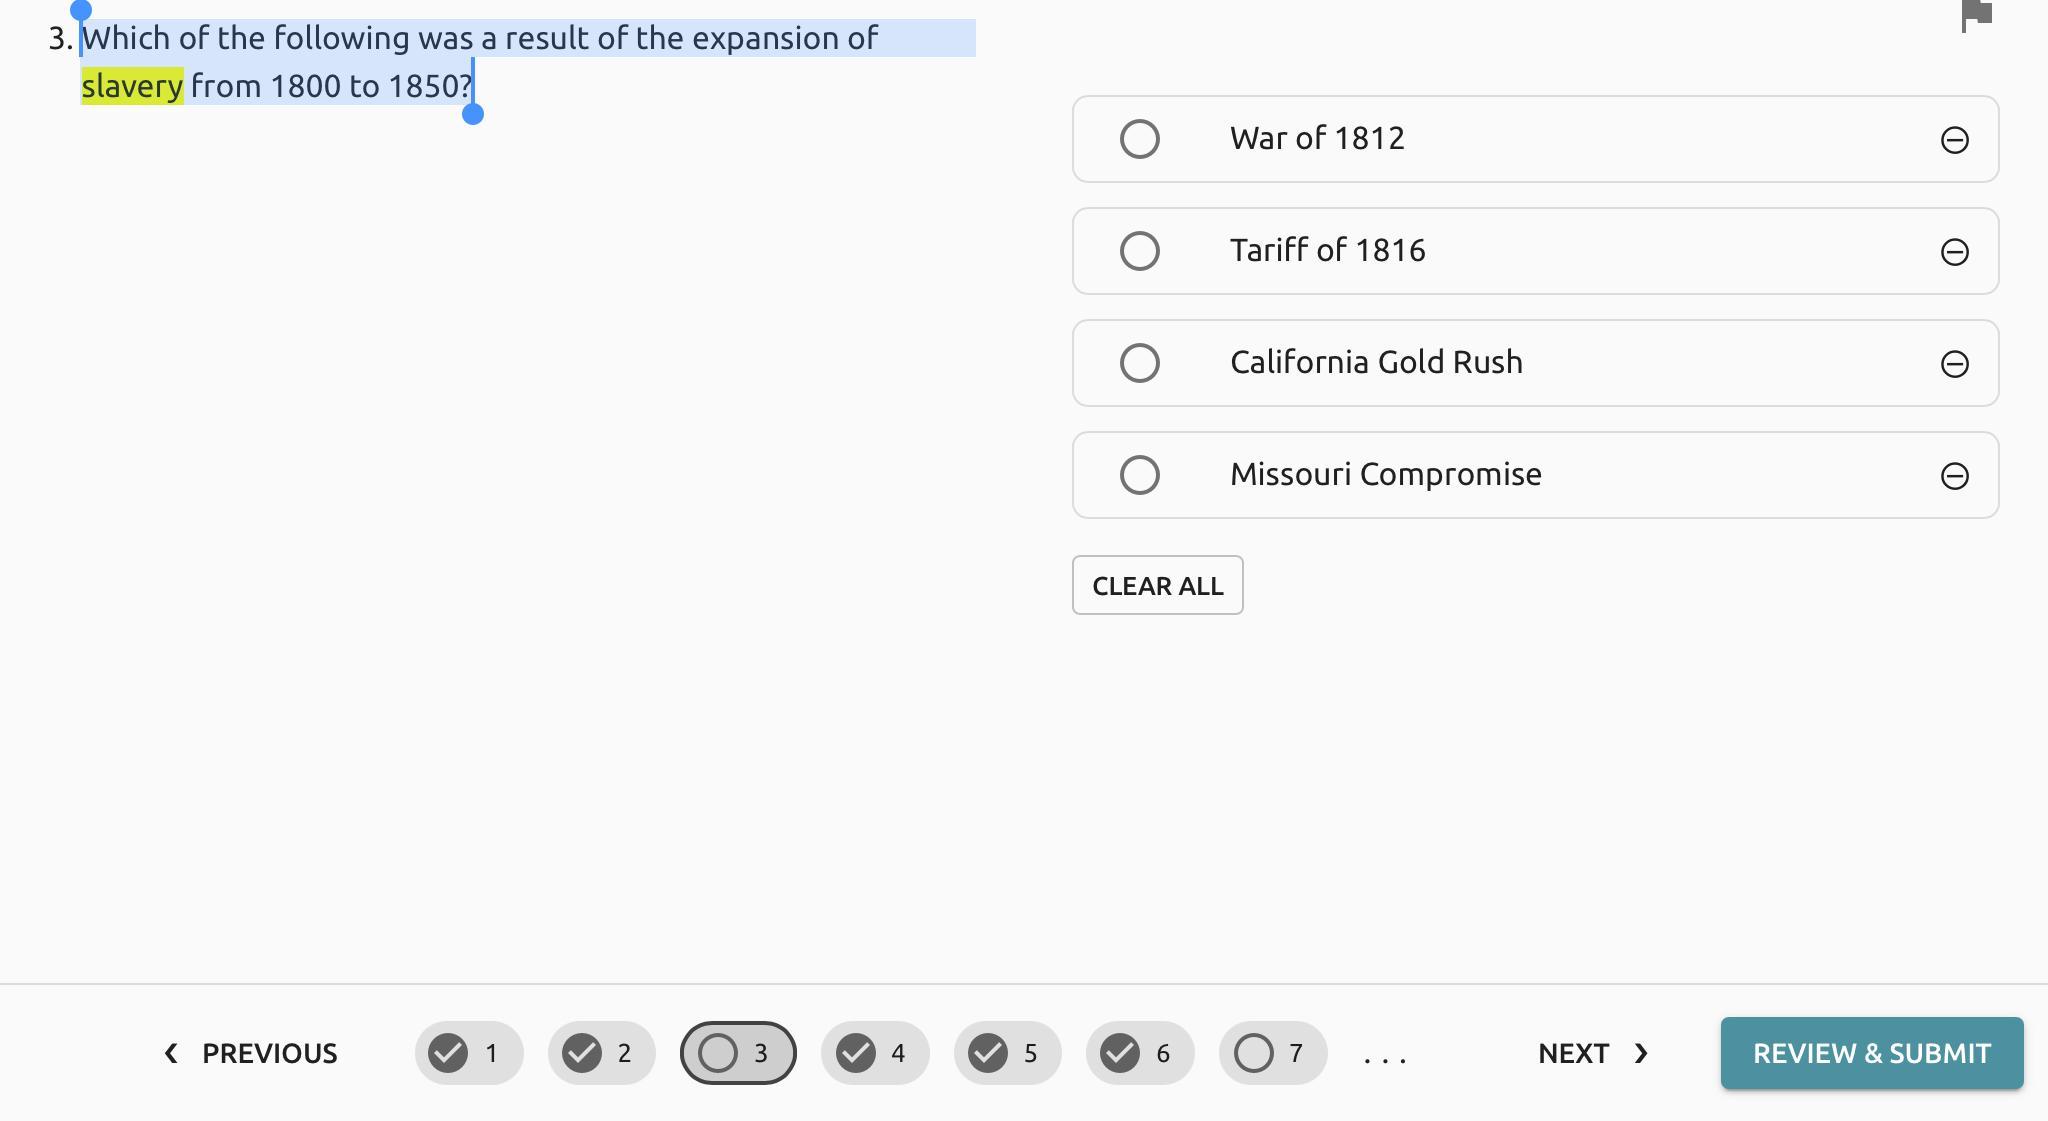The height and width of the screenshot is (1121, 2048).
Task: Mark Missouri Compromise as the answer
Action: 1139,475
